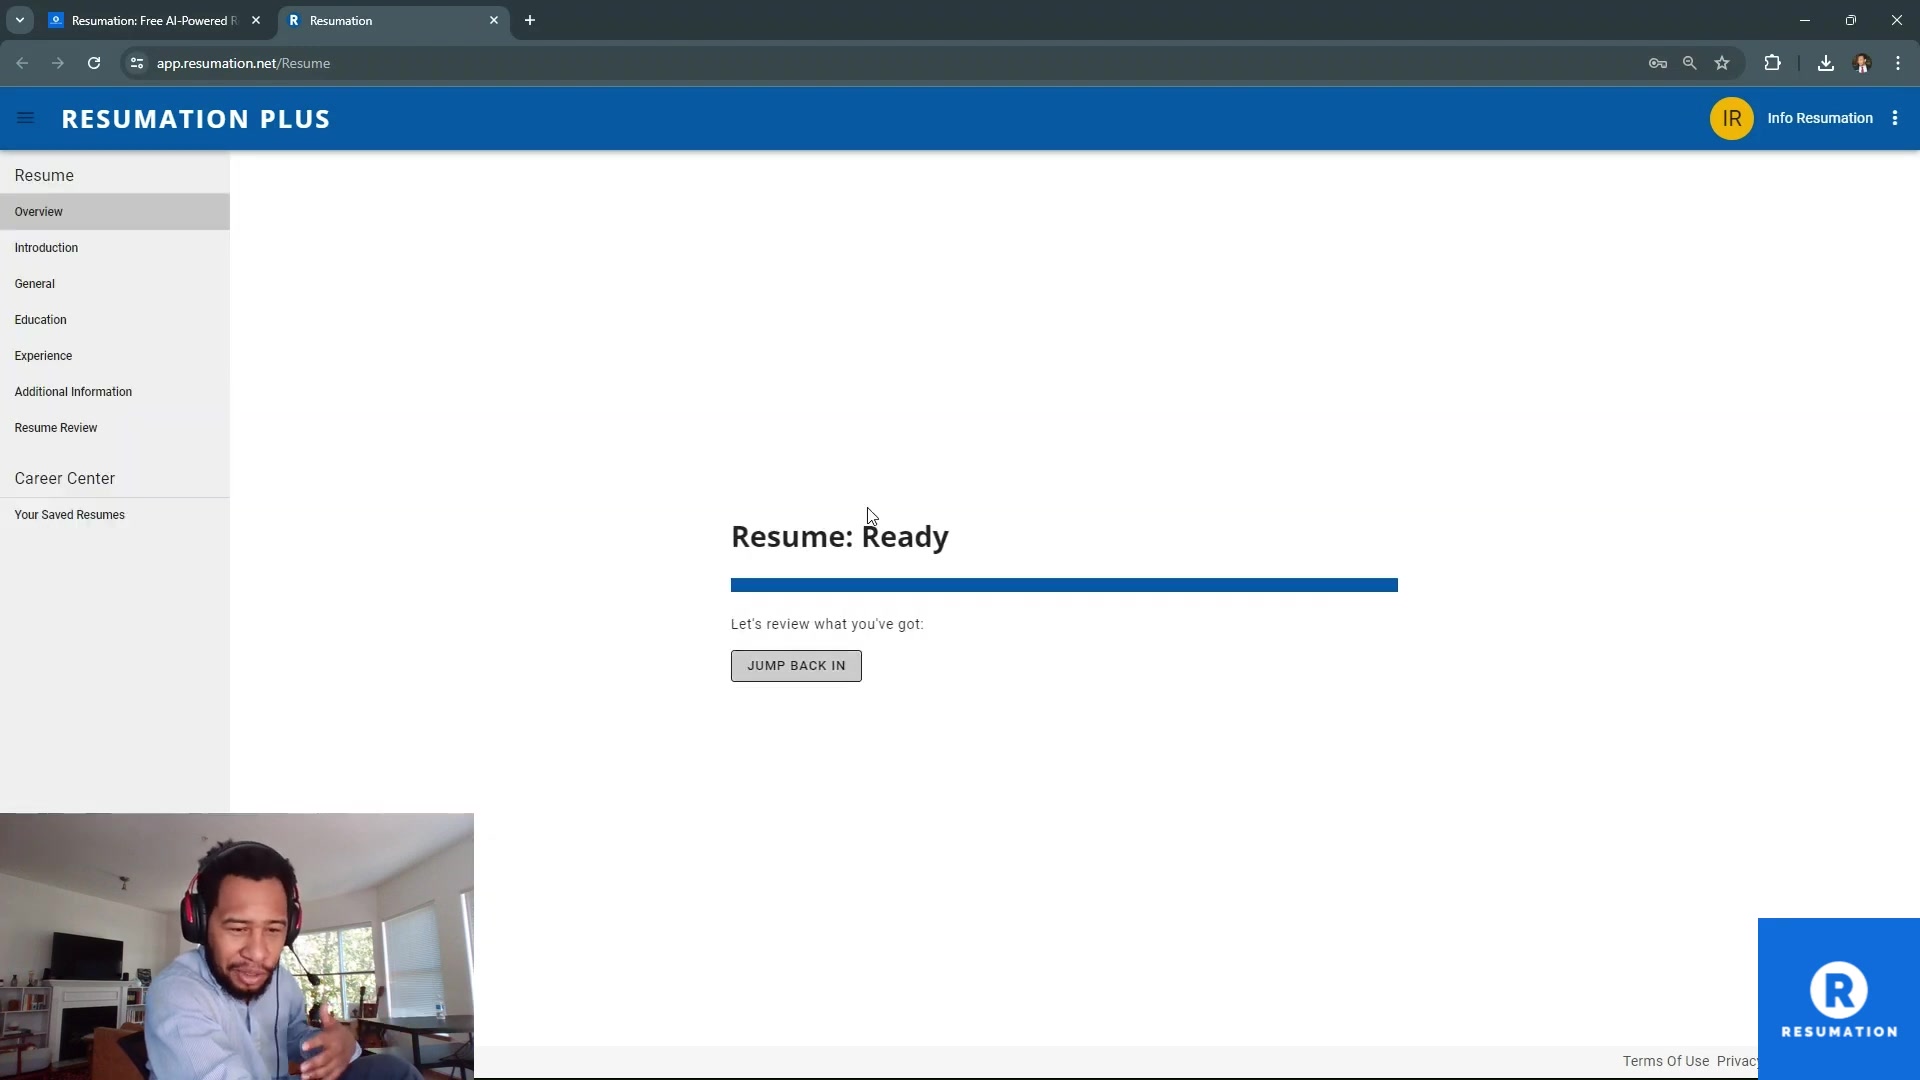
Task: Click the Resumation logo badge
Action: click(1838, 999)
